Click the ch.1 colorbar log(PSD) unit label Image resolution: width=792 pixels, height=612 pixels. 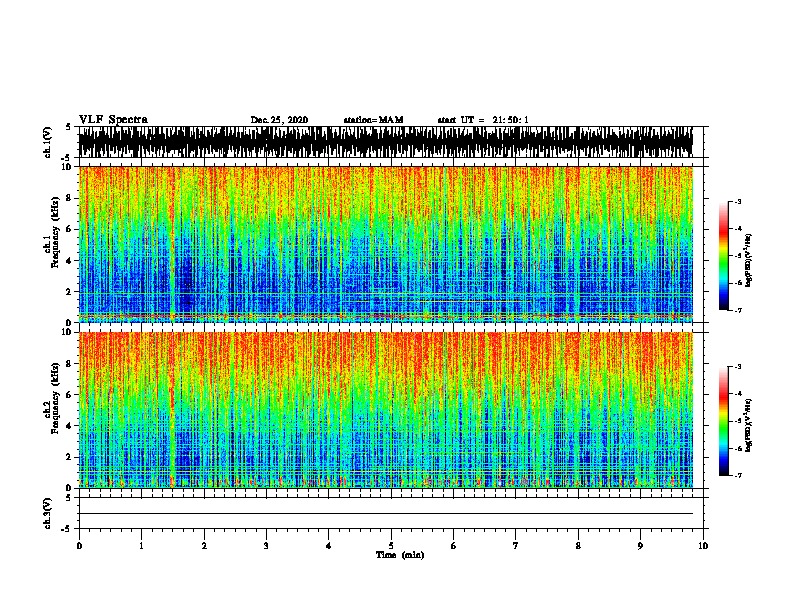pyautogui.click(x=749, y=260)
